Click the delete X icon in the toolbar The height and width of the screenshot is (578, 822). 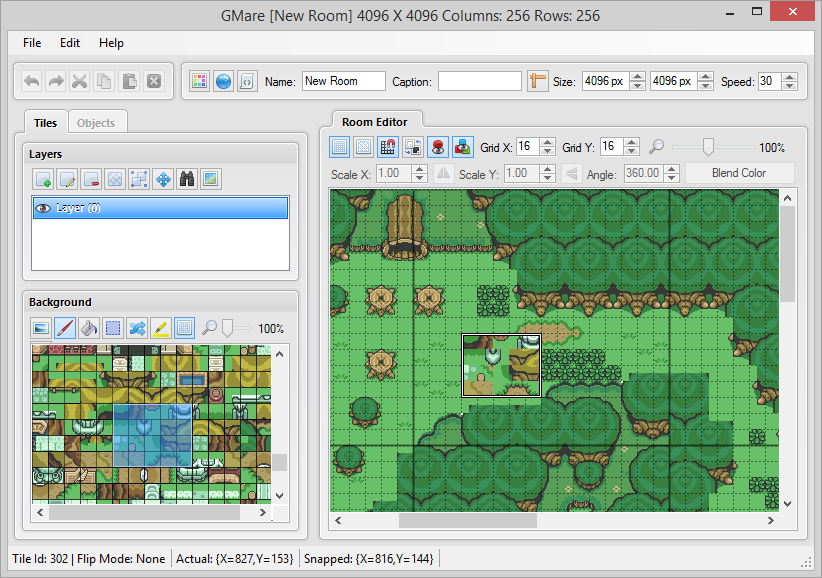tap(154, 81)
